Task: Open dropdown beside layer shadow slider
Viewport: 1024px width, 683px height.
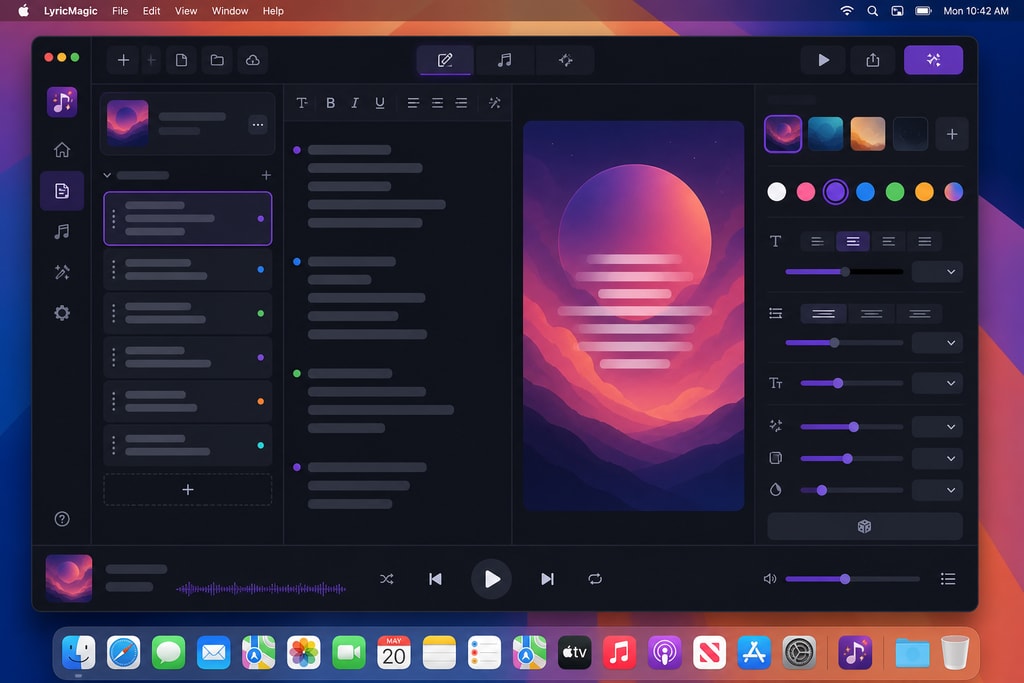Action: 936,458
